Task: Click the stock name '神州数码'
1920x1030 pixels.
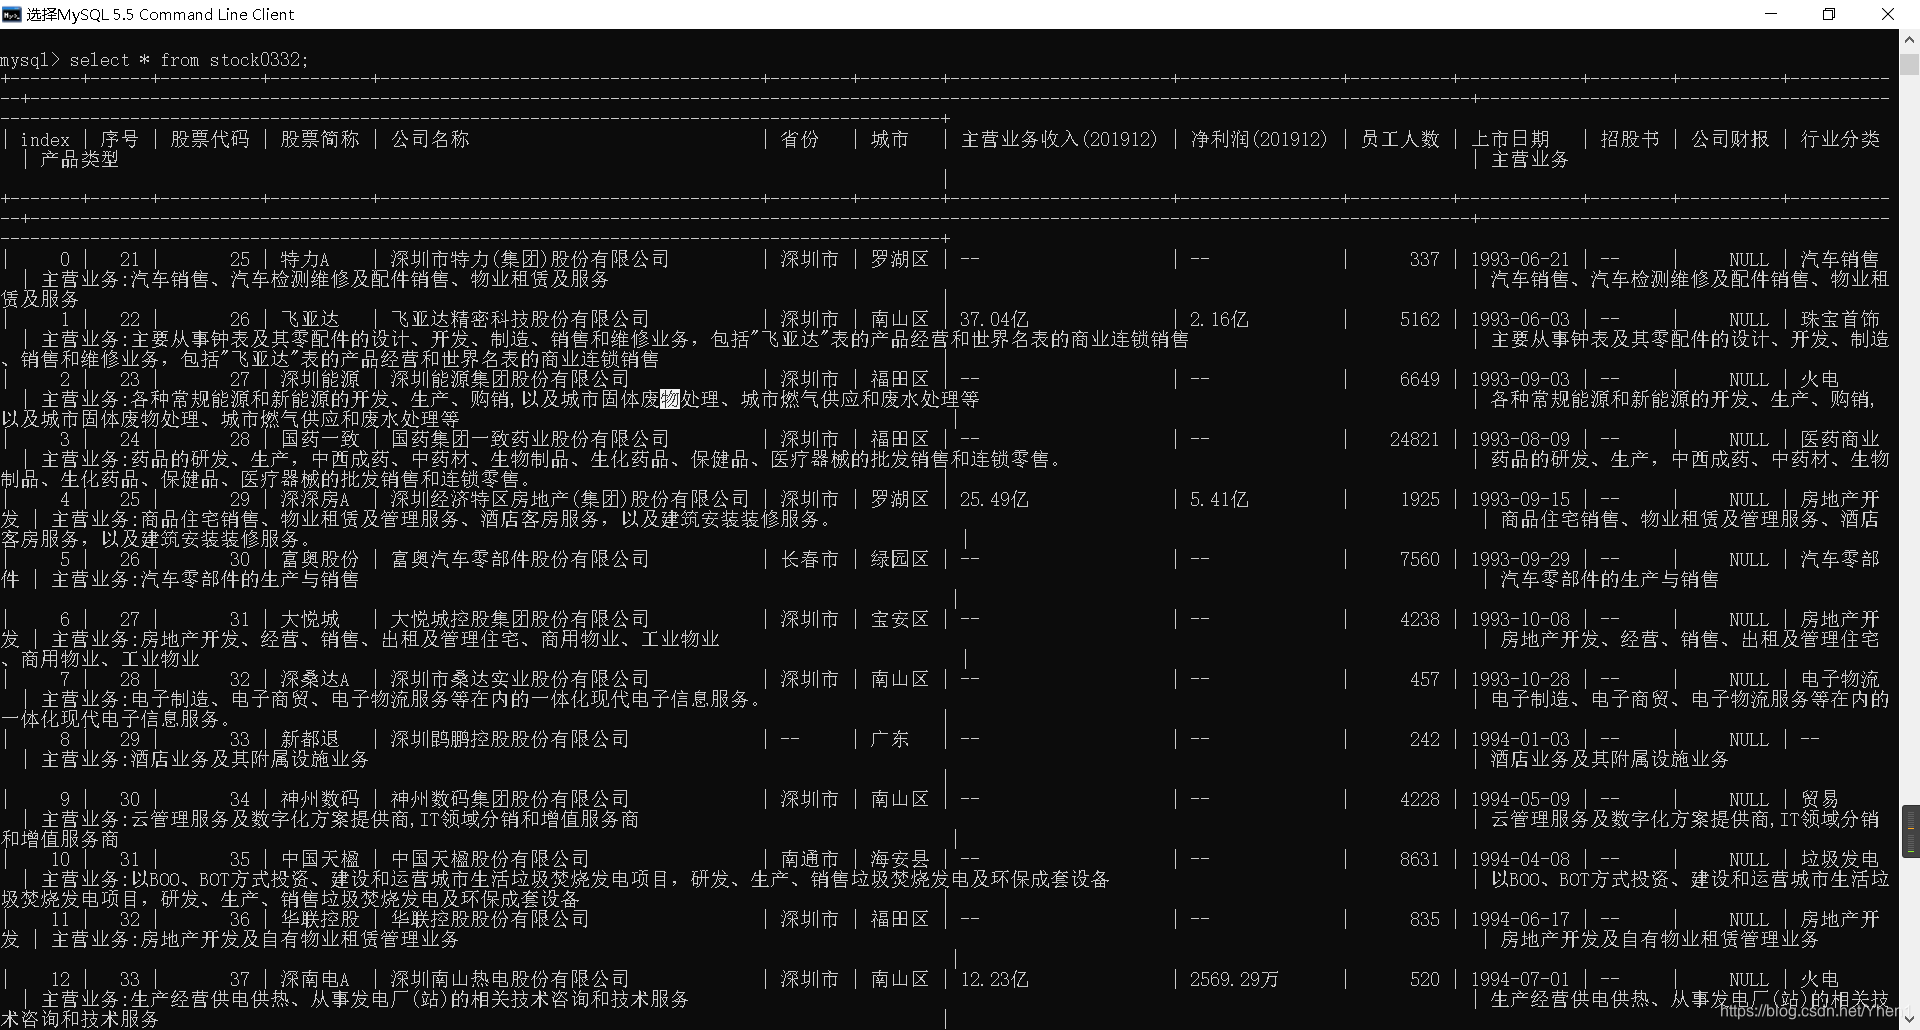Action: (319, 799)
